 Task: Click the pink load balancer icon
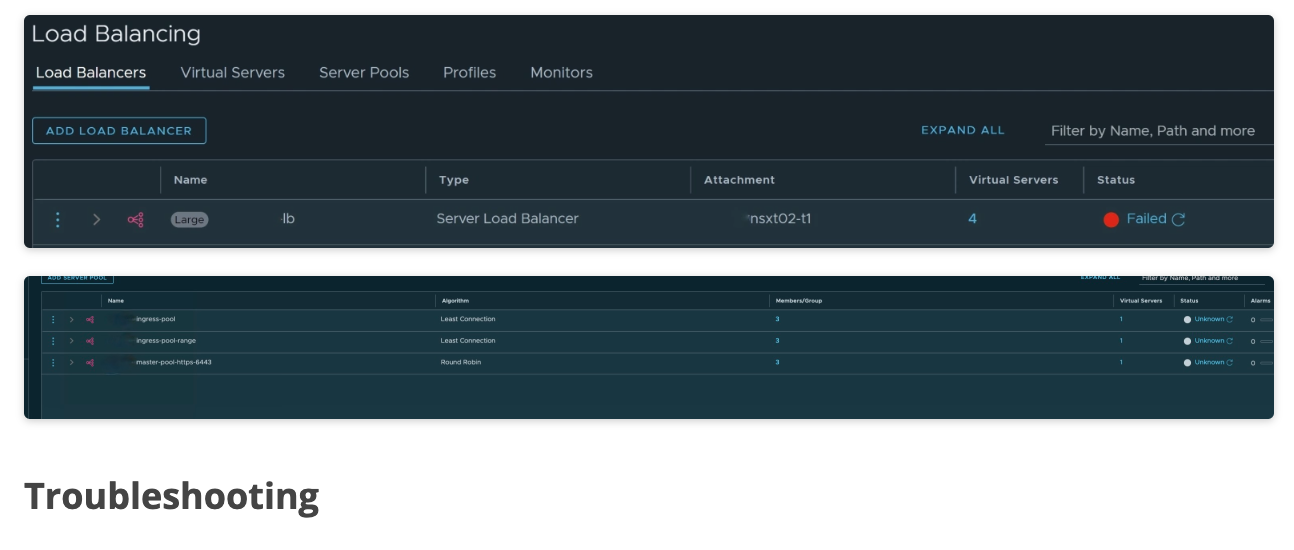[135, 219]
